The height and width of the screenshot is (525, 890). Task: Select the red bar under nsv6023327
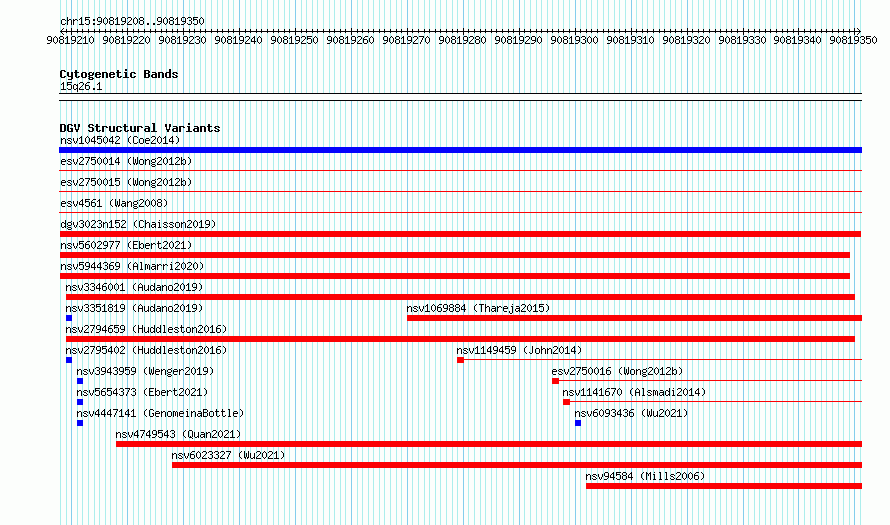(x=517, y=465)
